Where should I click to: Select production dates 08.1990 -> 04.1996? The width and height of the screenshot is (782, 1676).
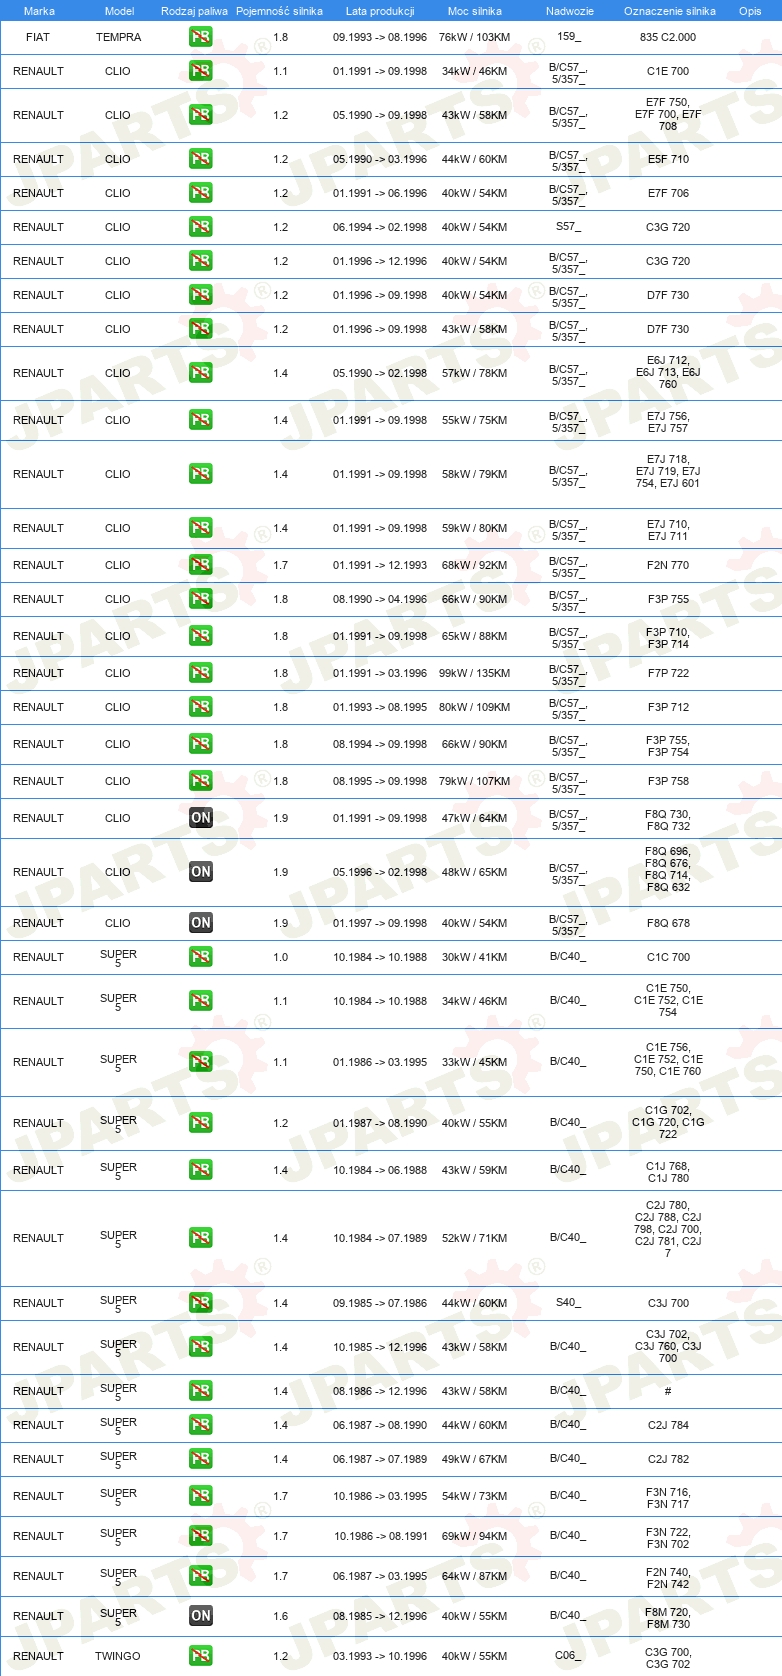pyautogui.click(x=380, y=599)
